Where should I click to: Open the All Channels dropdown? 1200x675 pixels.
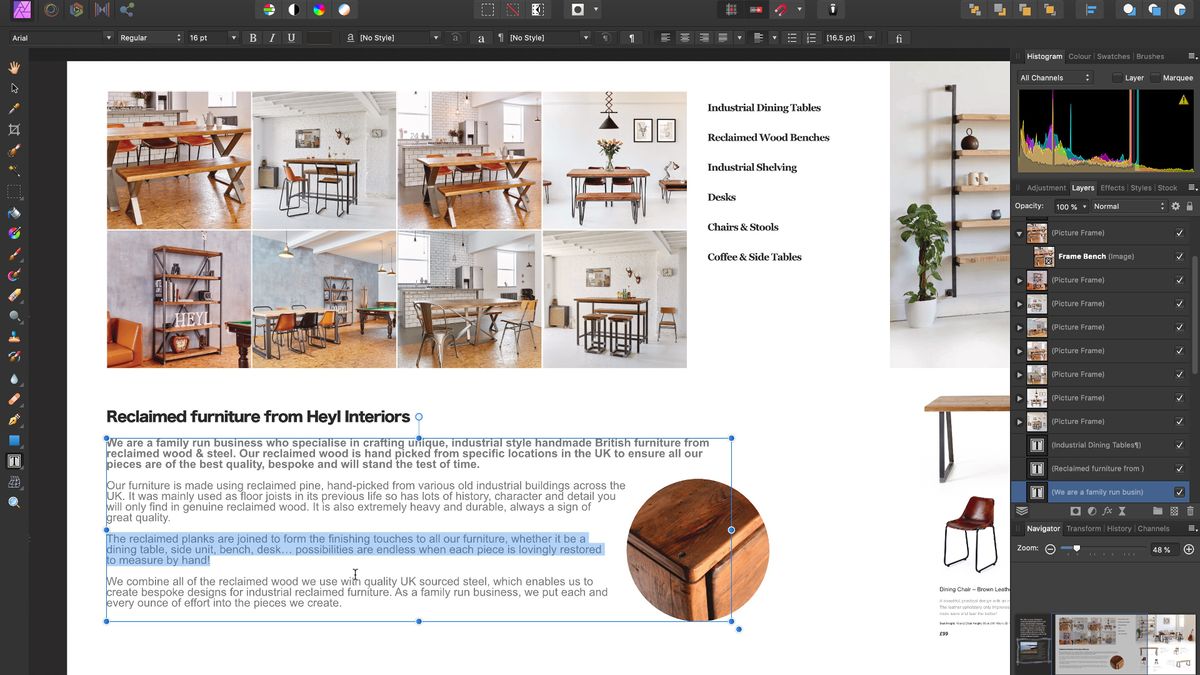1054,76
